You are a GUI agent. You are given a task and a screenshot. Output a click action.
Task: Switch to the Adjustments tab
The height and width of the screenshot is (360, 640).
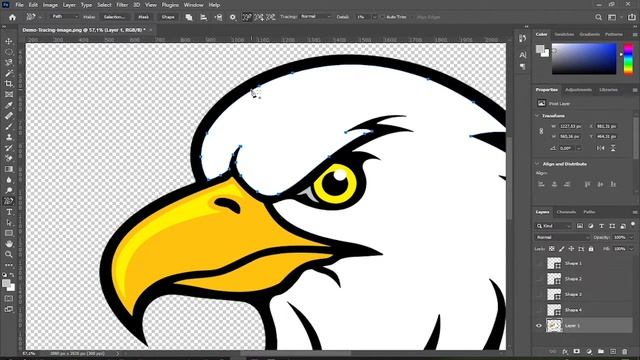(578, 90)
